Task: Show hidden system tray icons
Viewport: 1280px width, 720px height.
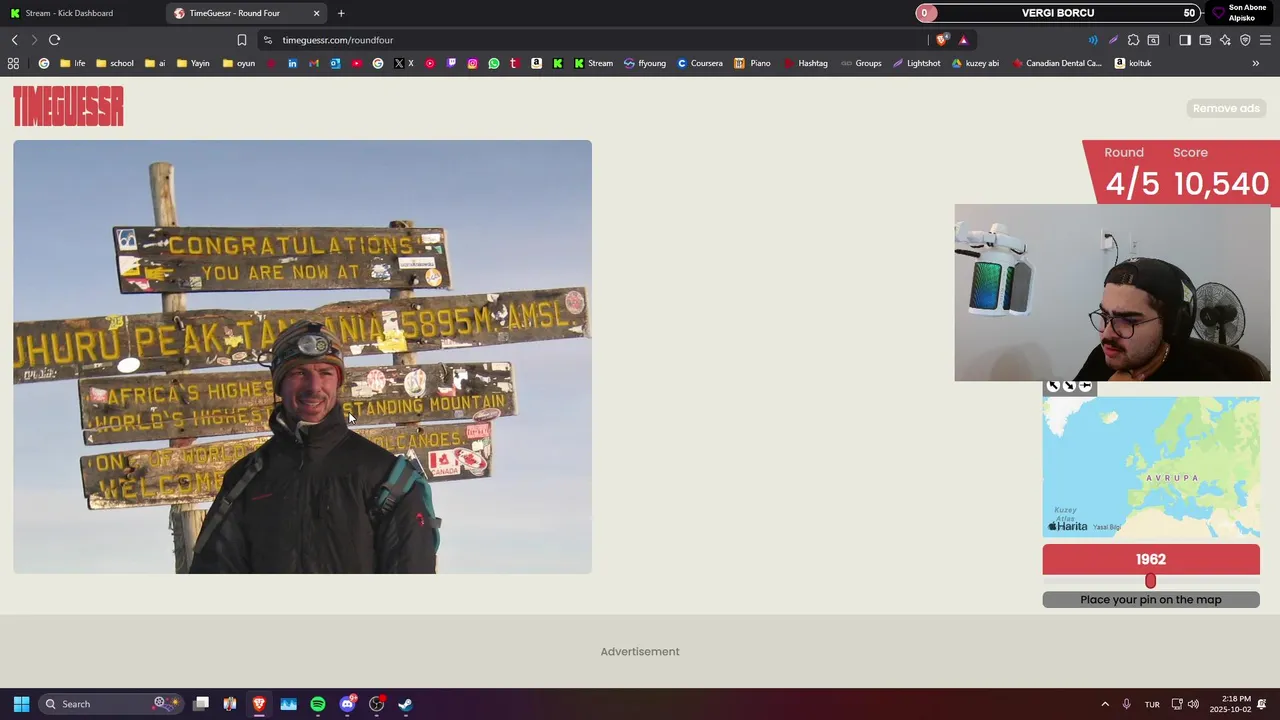Action: click(1105, 704)
